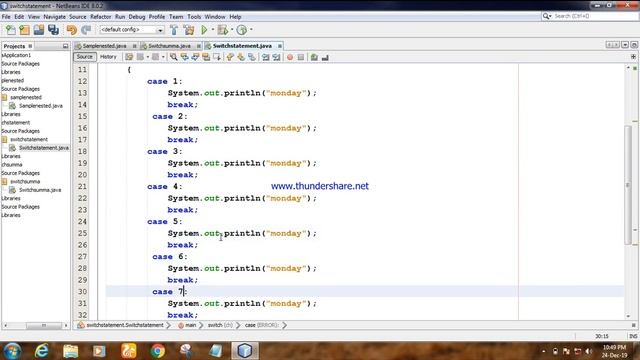Click Find Previous Occurrence editor icon

(184, 57)
